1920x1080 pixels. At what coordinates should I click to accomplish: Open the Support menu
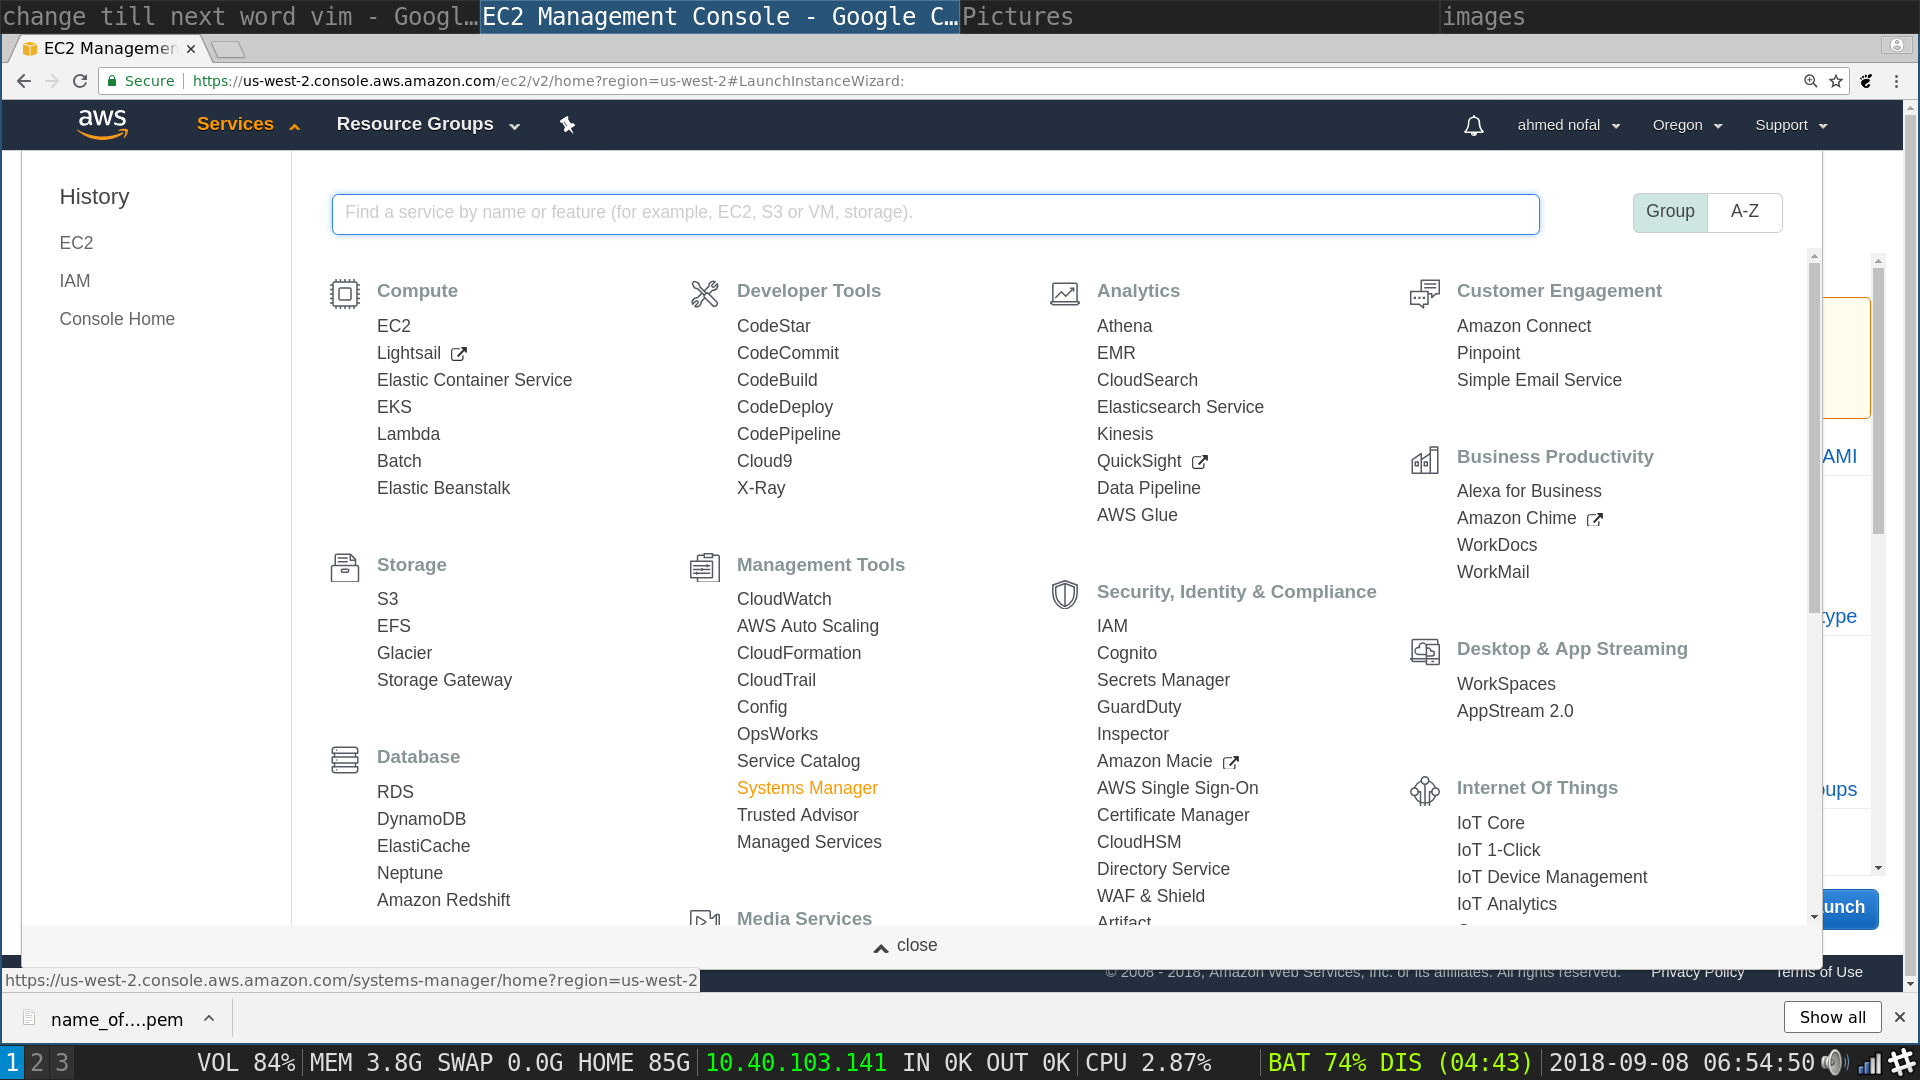1791,125
